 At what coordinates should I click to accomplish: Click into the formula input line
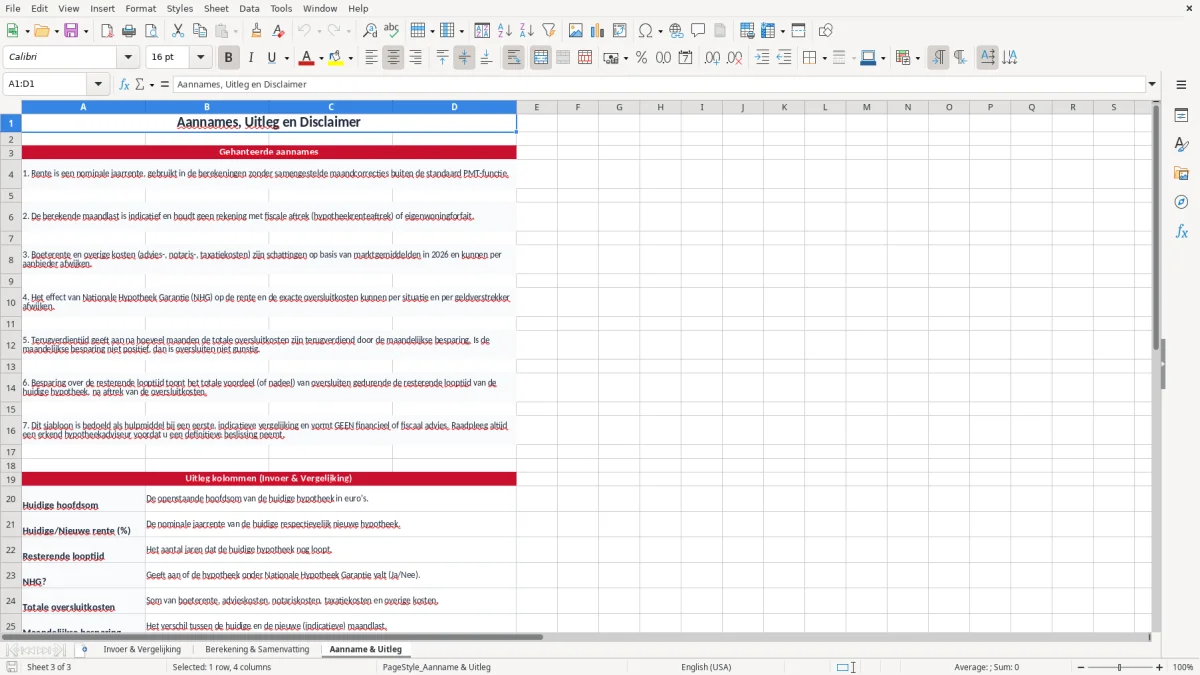[x=658, y=85]
